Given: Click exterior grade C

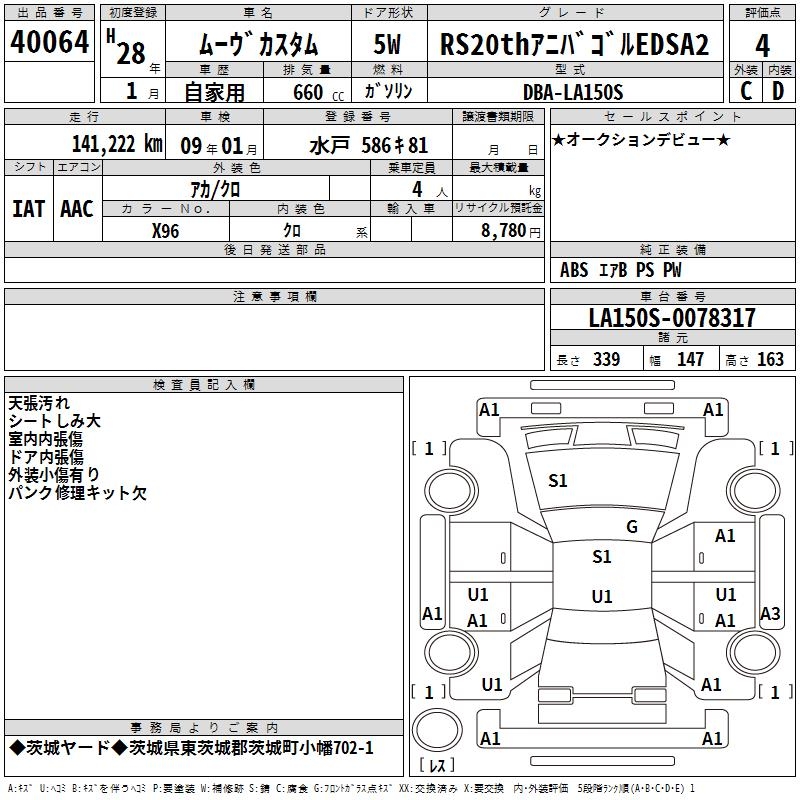Looking at the screenshot, I should [x=745, y=91].
